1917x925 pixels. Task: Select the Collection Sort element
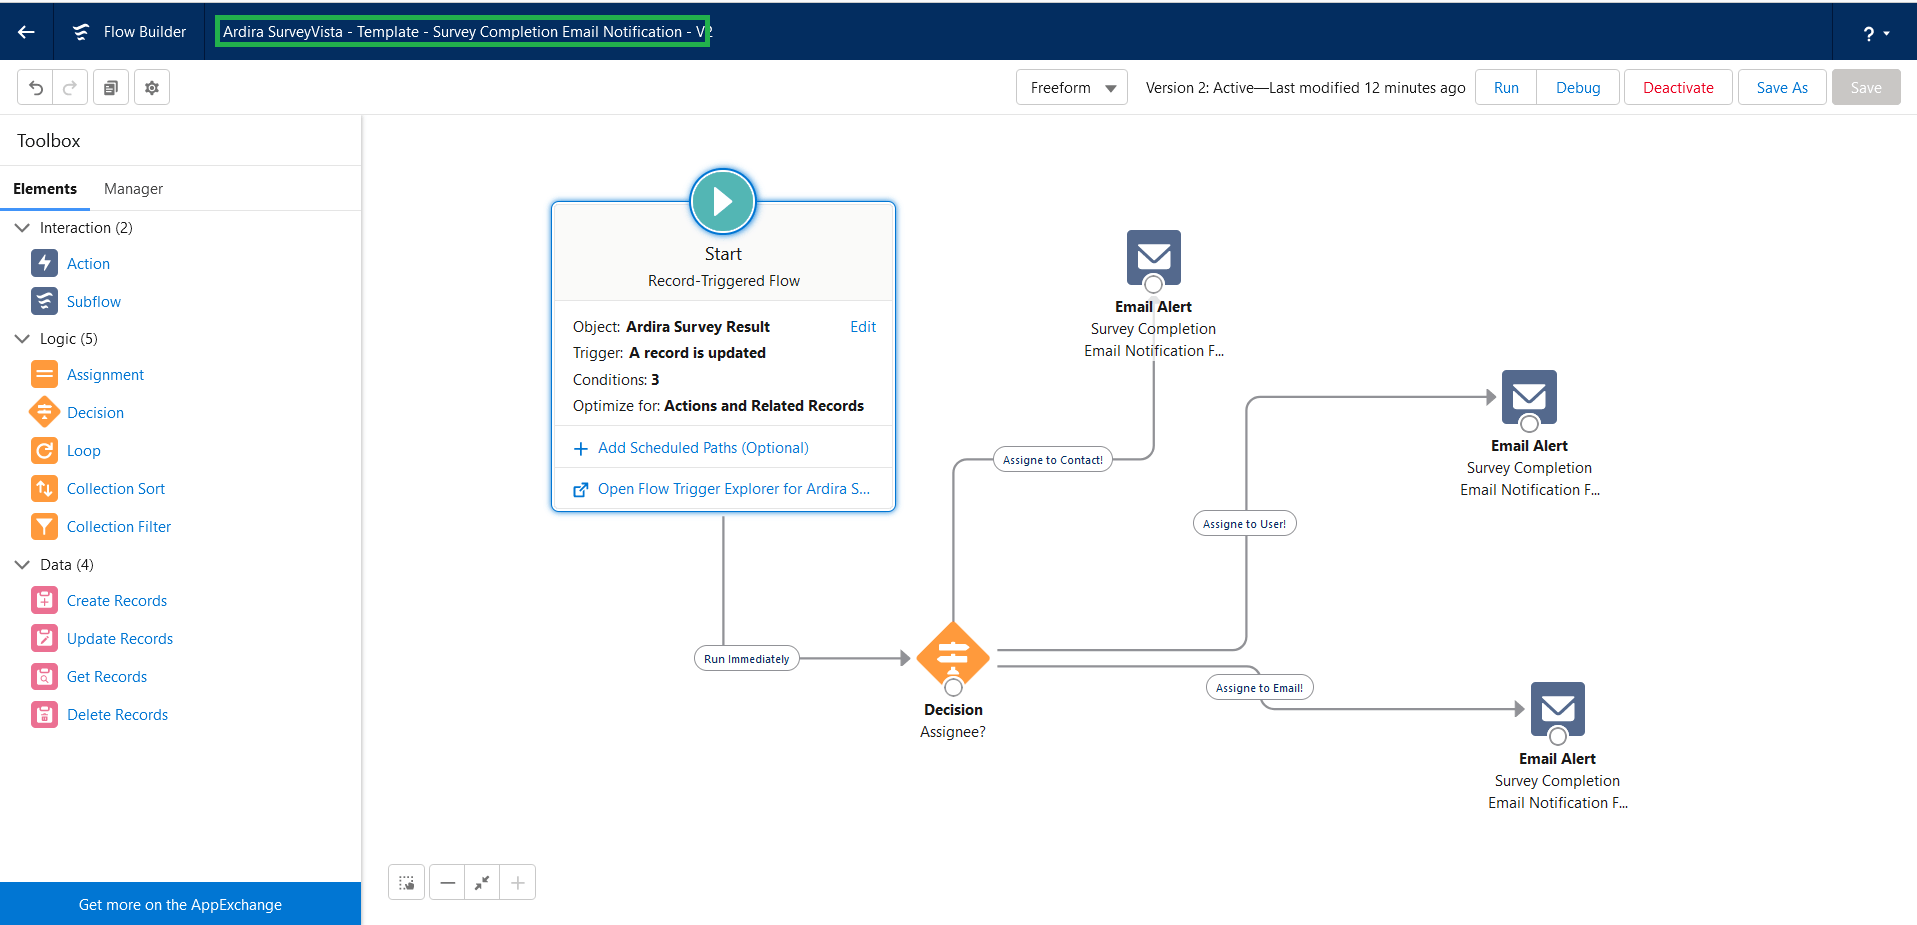[x=115, y=488]
